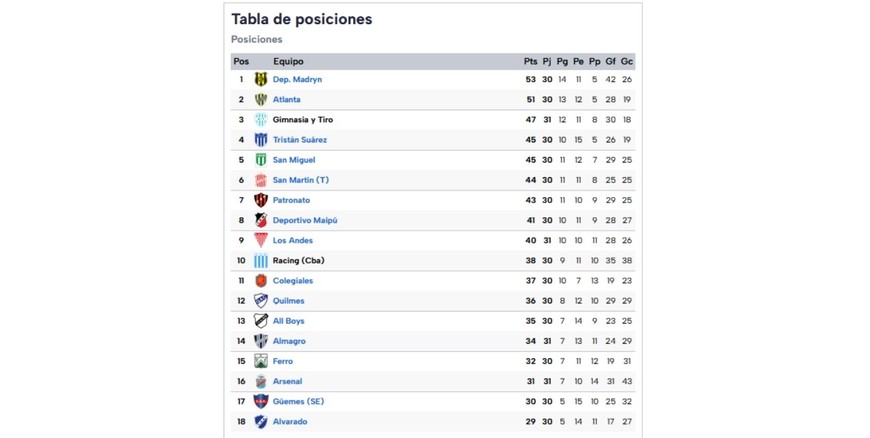Visit the Alvarado team page
Screen dimensions: 870x438
290,421
